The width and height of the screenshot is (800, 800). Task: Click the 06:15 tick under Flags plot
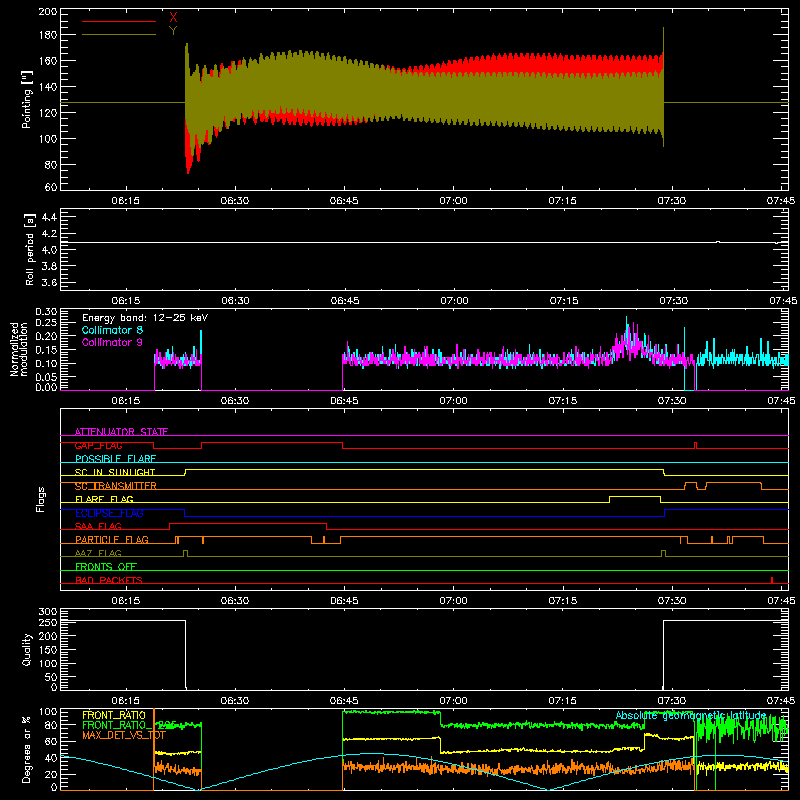click(x=126, y=601)
